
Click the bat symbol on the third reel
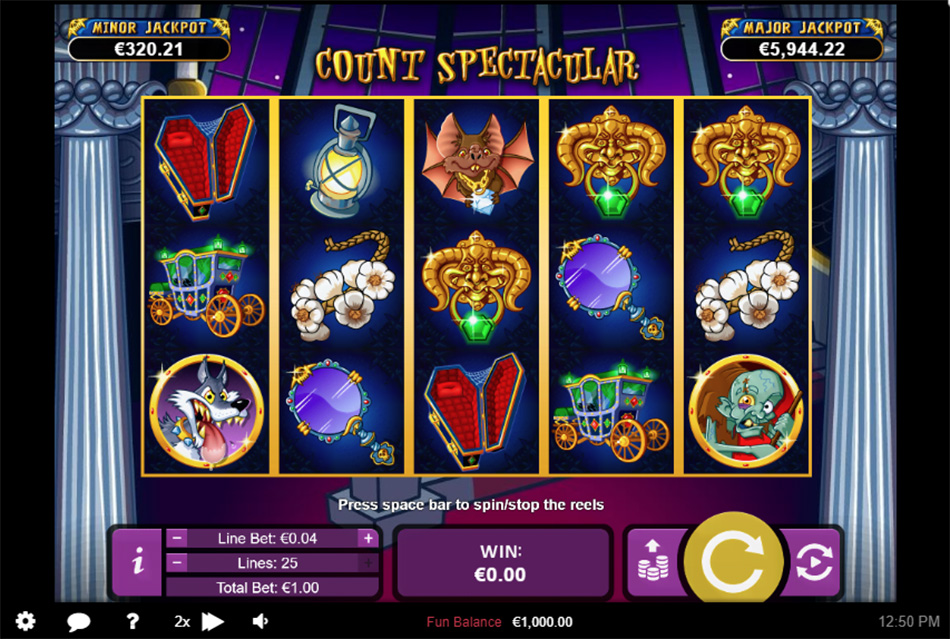pyautogui.click(x=477, y=161)
